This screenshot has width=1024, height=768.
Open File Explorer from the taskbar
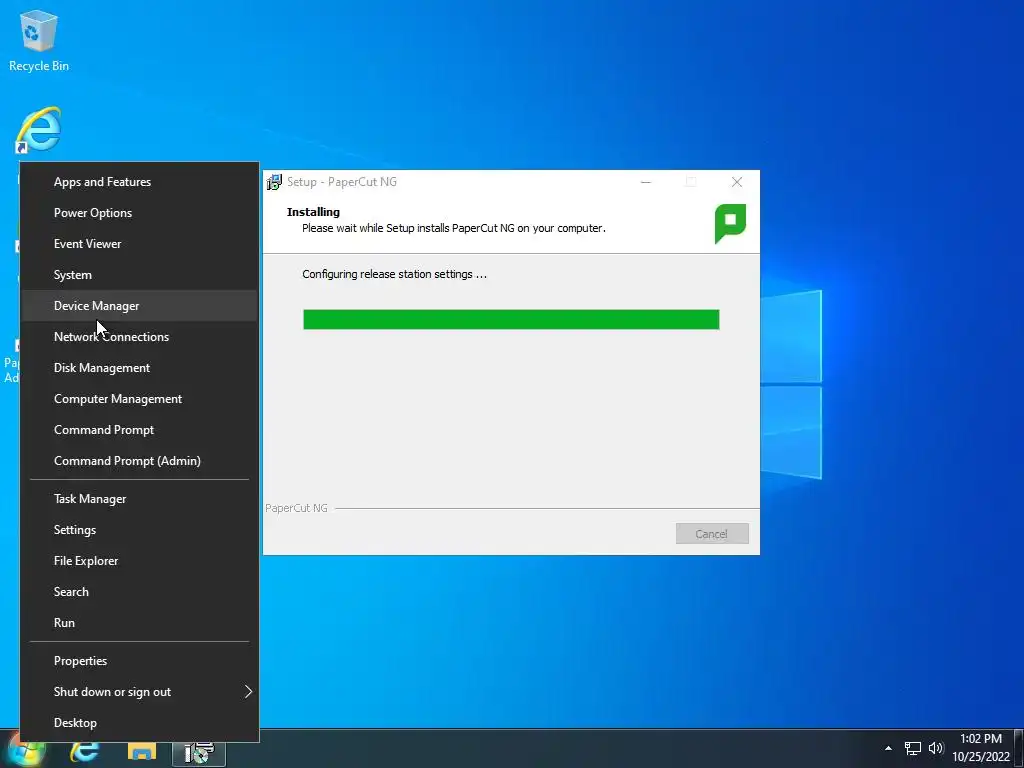pyautogui.click(x=142, y=752)
